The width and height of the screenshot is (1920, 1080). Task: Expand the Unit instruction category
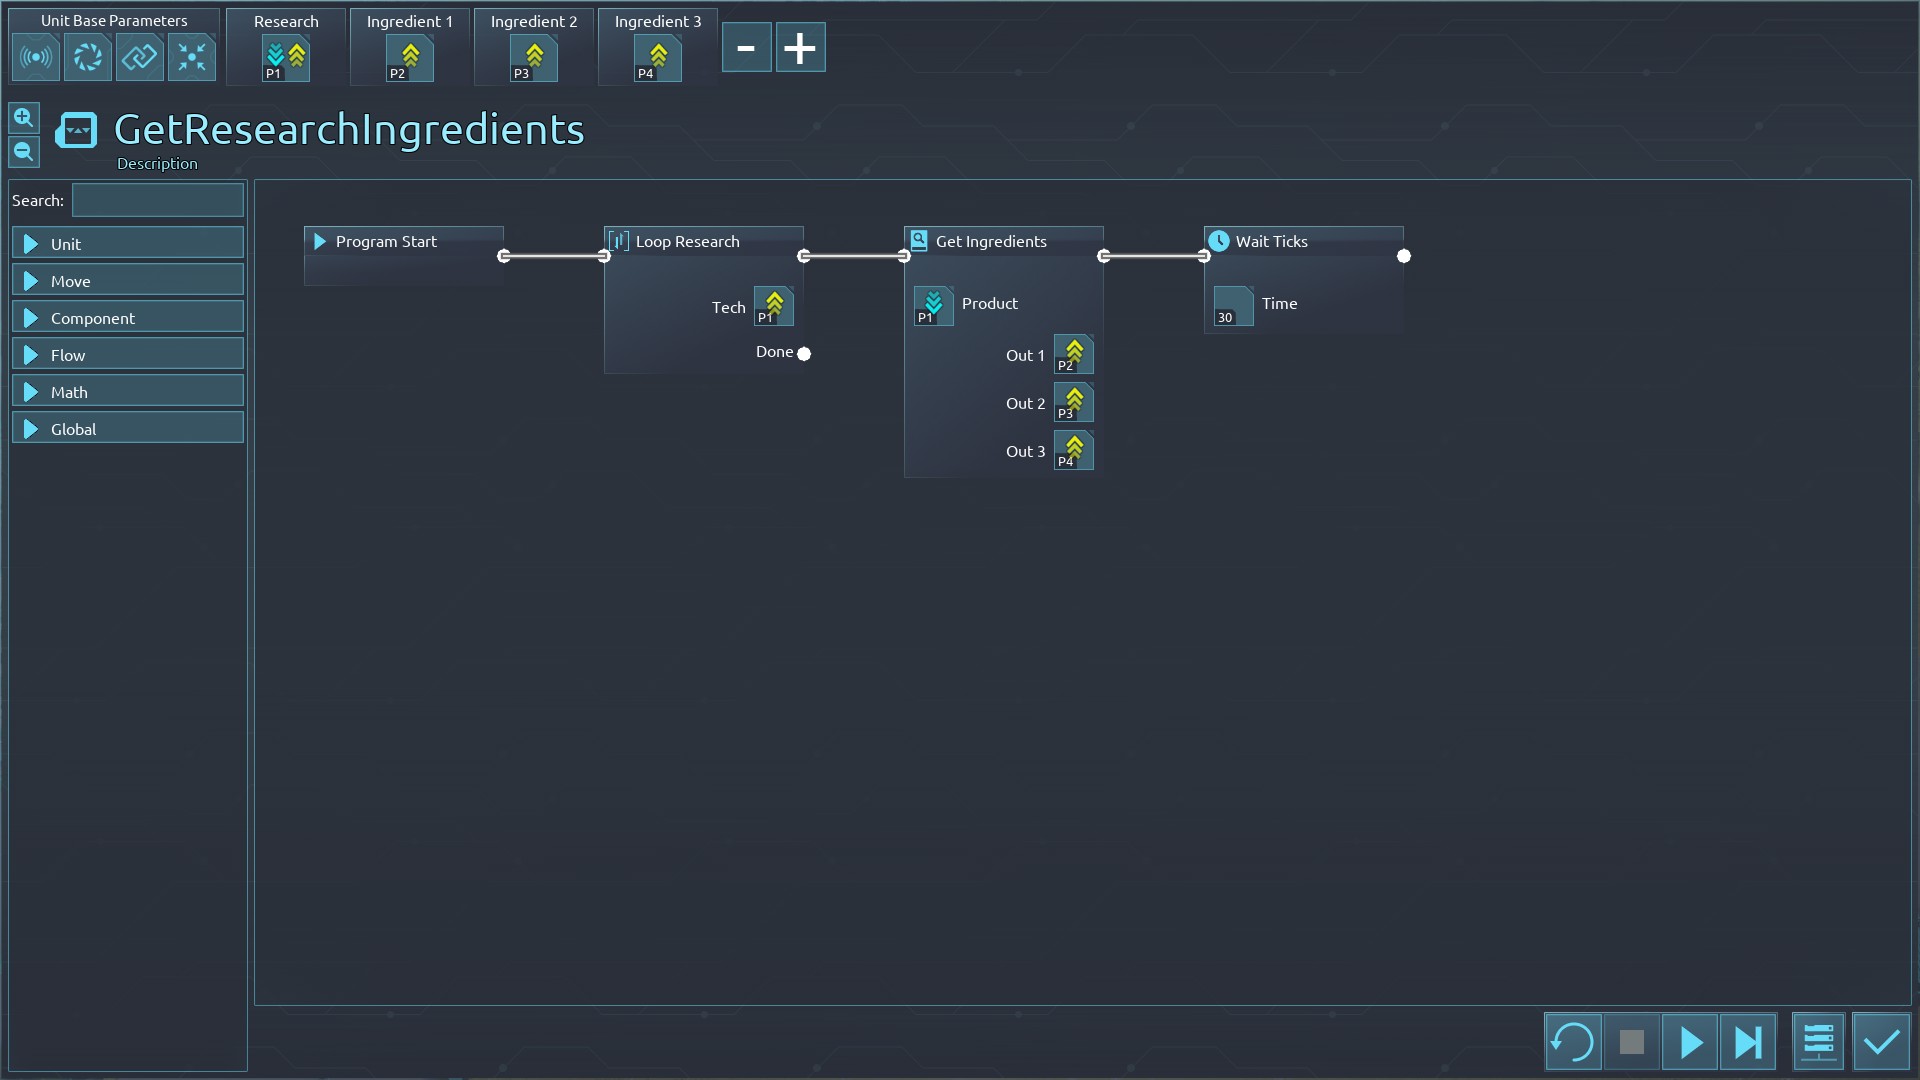(x=128, y=243)
